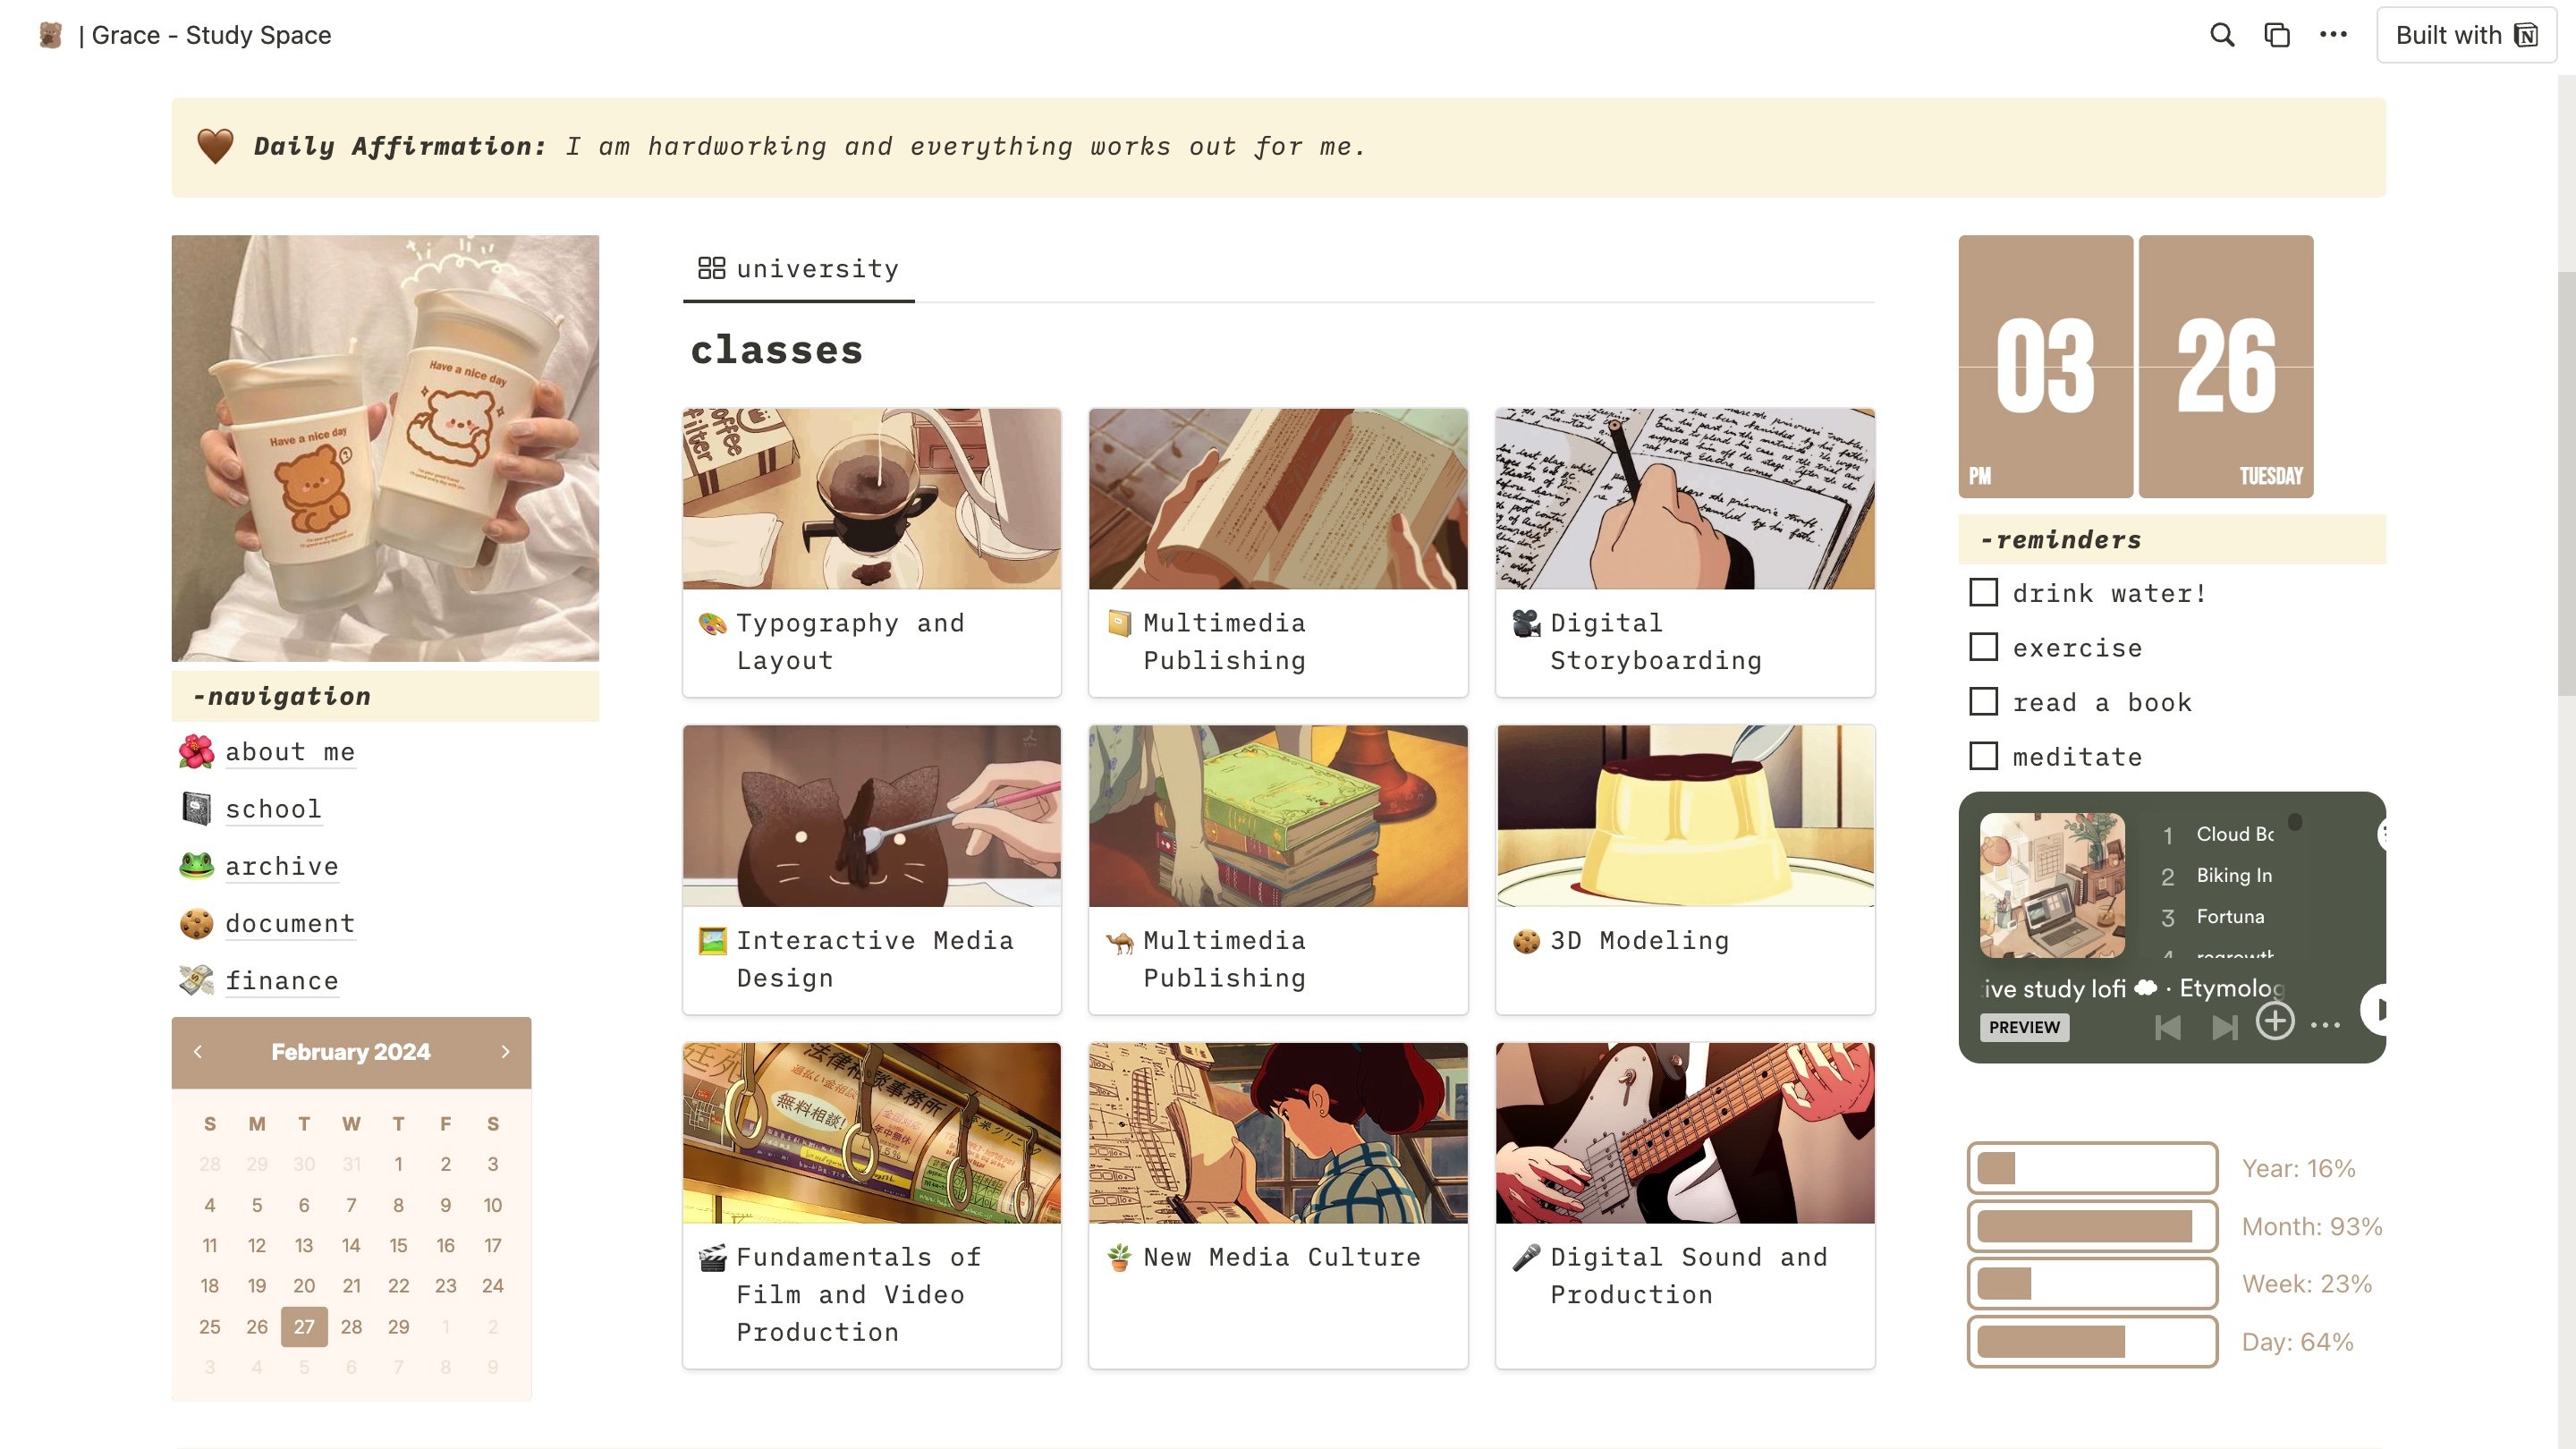
Task: Mark meditate reminder as done
Action: pos(1983,756)
